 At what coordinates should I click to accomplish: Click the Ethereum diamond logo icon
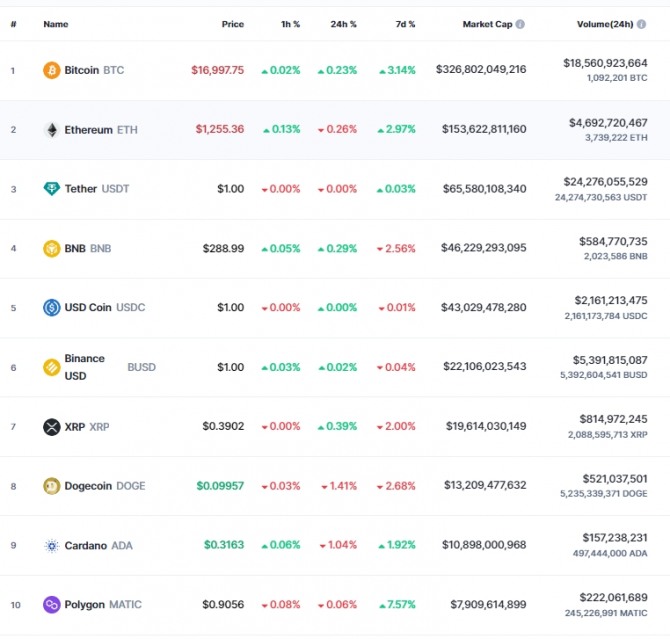[52, 130]
